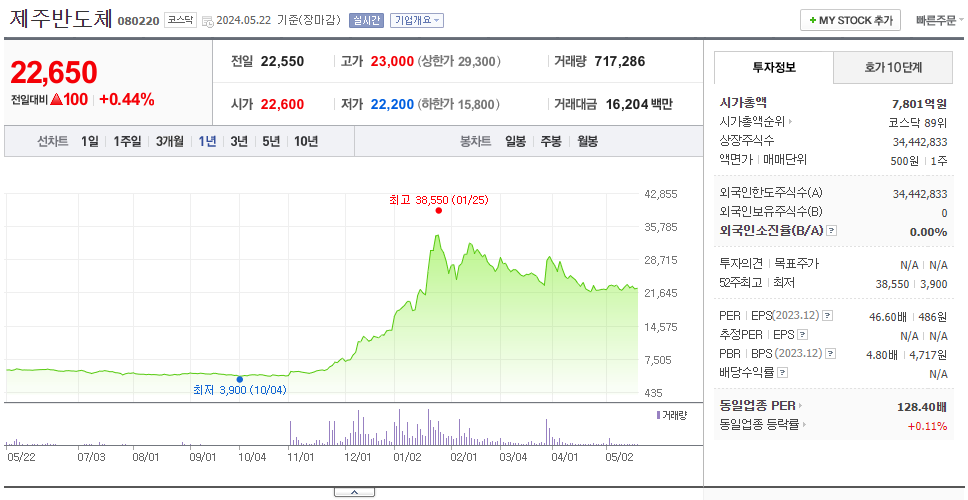Click the 128.40배 industry PER value
968x500 pixels.
coord(922,407)
